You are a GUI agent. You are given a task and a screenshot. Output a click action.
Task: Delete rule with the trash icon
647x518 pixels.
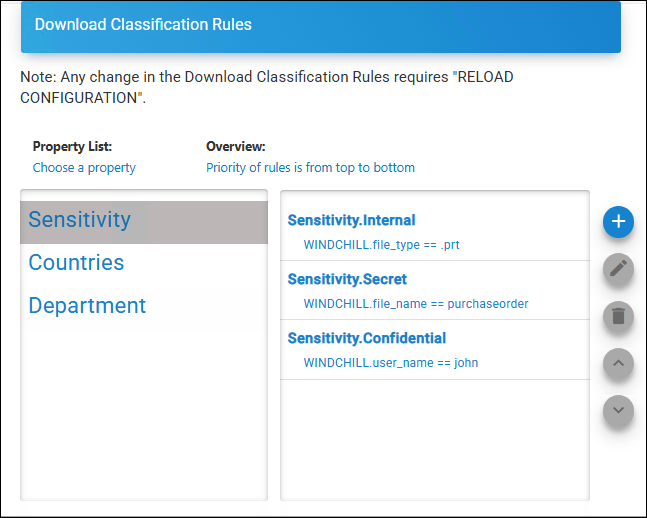click(618, 316)
